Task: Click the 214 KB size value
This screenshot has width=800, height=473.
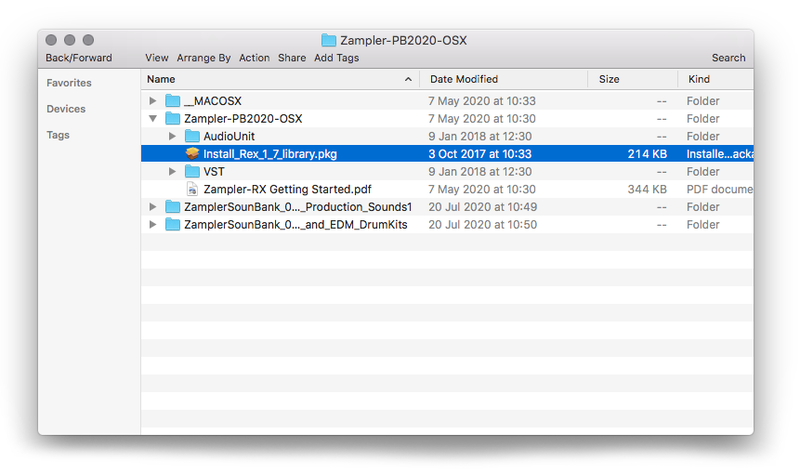Action: (647, 154)
